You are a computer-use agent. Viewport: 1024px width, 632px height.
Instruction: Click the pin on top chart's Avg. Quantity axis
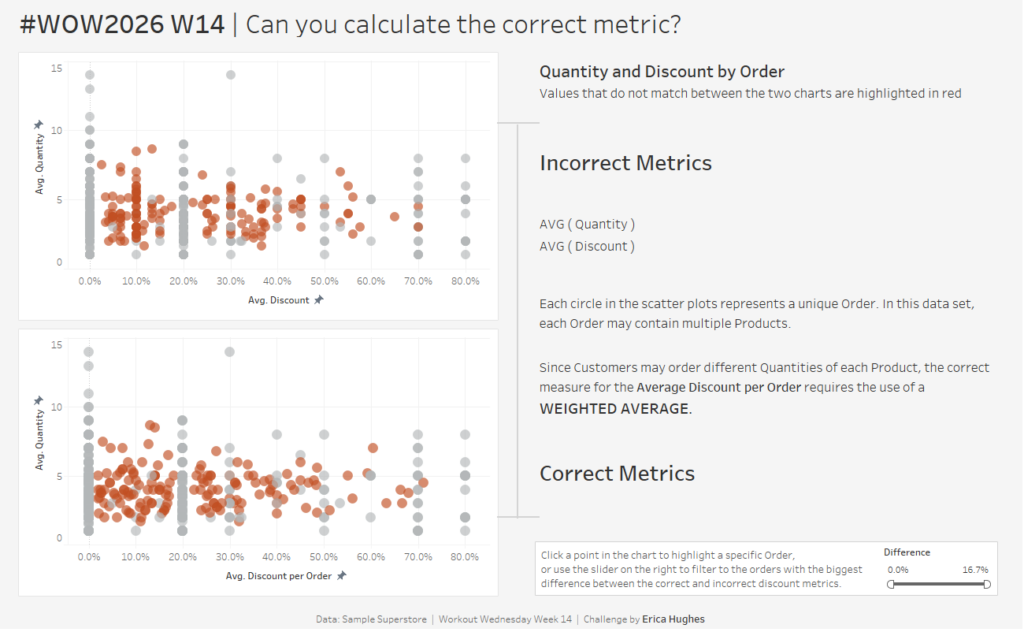[x=38, y=125]
